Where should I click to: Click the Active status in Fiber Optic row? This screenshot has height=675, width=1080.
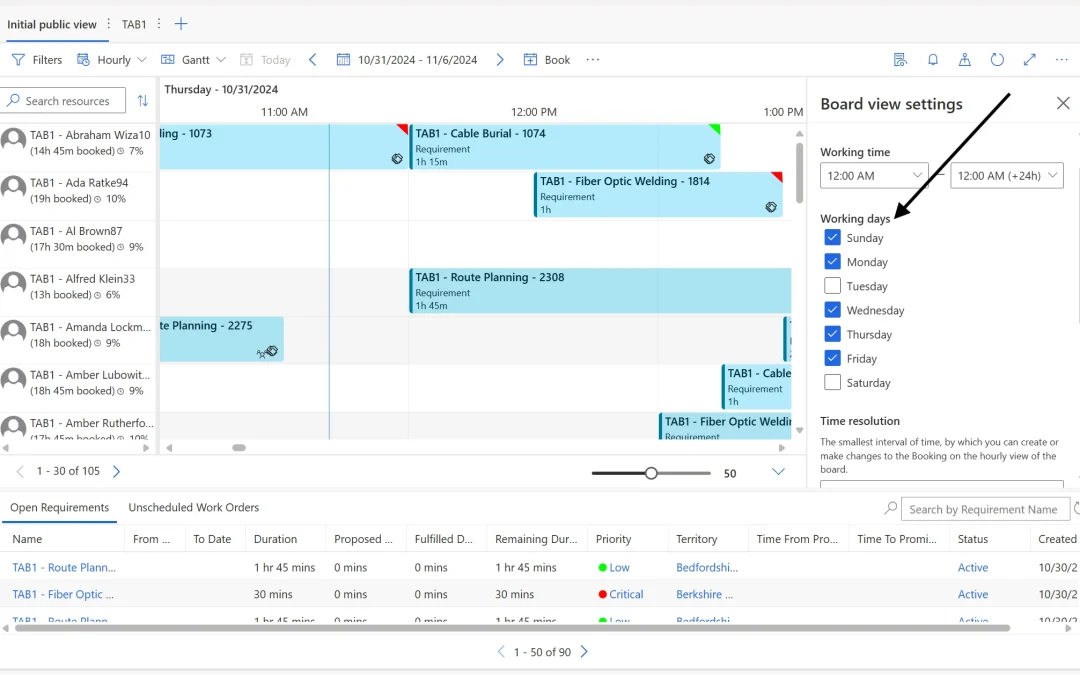point(973,594)
